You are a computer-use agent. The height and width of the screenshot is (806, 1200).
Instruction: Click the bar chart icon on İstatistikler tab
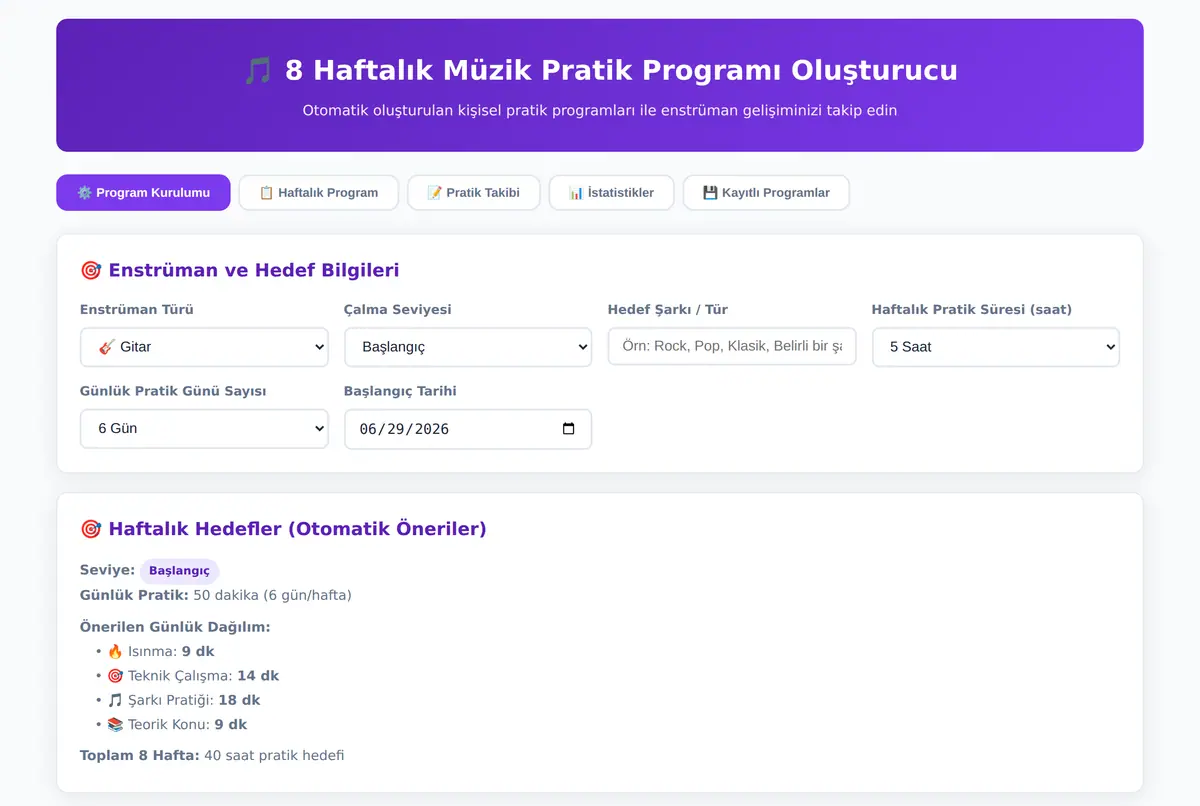point(576,193)
